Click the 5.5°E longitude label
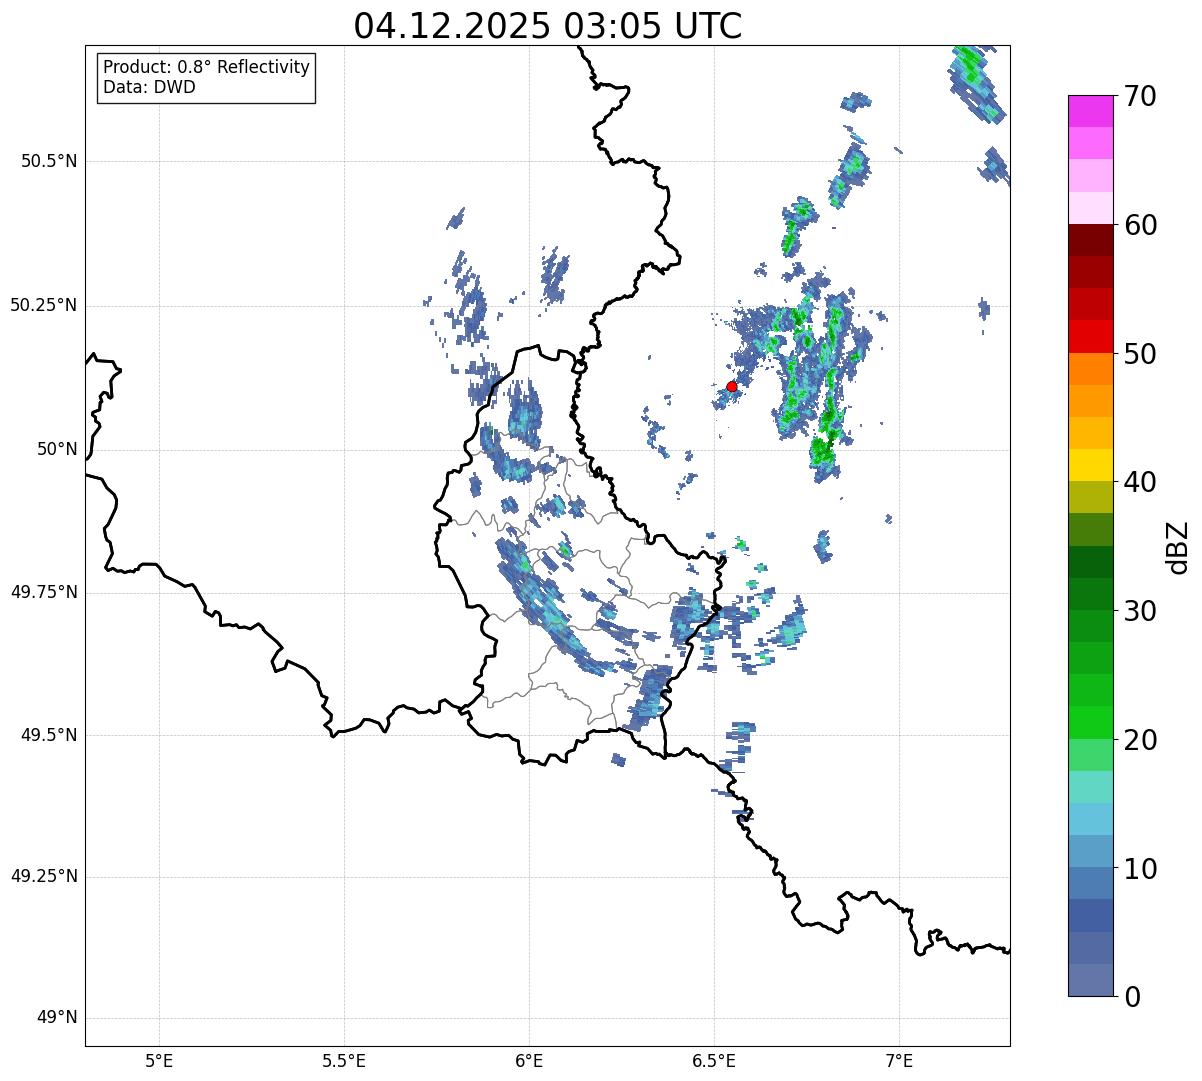The image size is (1202, 1081). (344, 1060)
